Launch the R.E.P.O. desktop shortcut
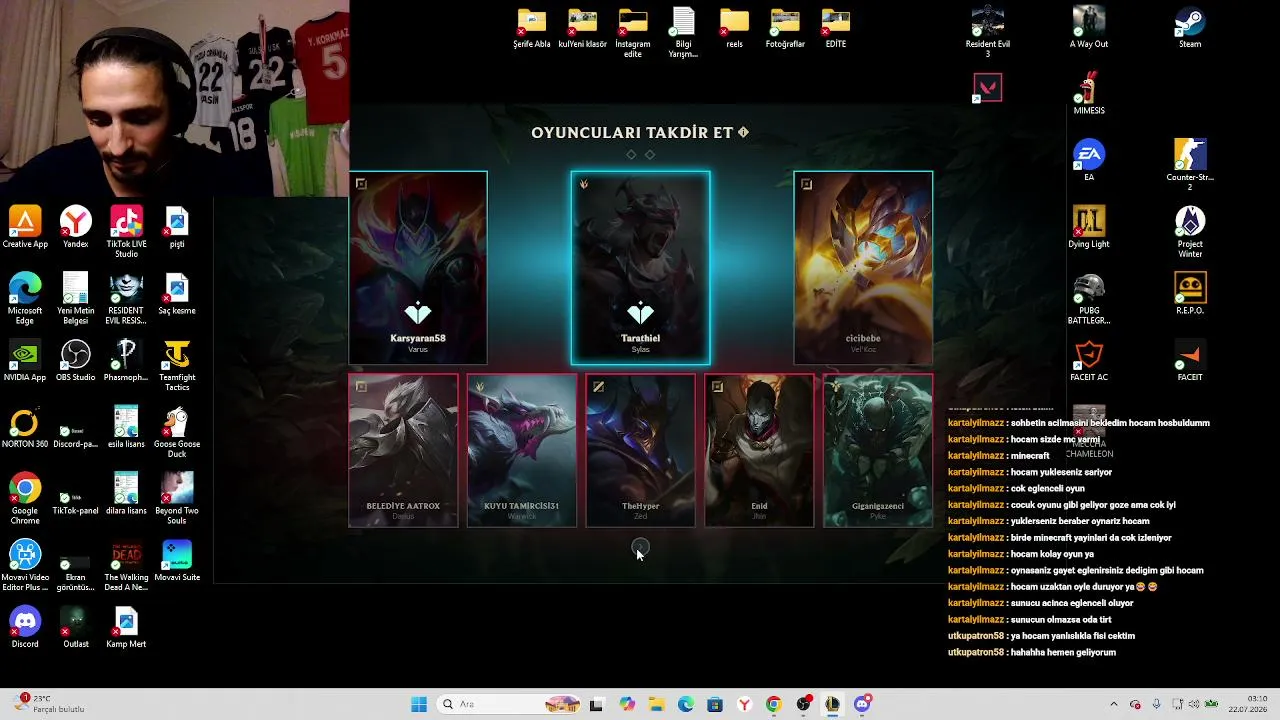The height and width of the screenshot is (720, 1280). click(1190, 294)
